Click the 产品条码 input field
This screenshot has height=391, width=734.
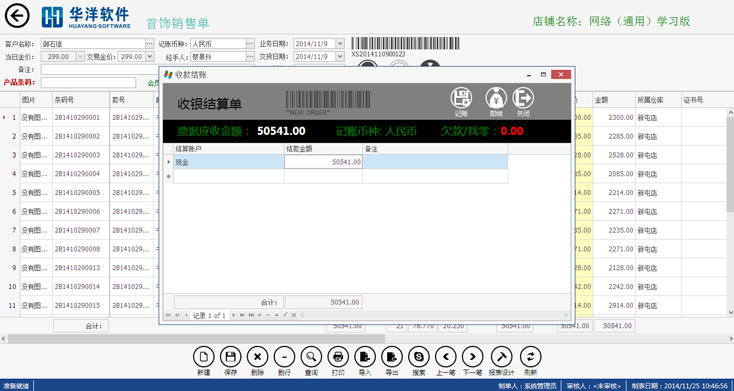(x=88, y=83)
